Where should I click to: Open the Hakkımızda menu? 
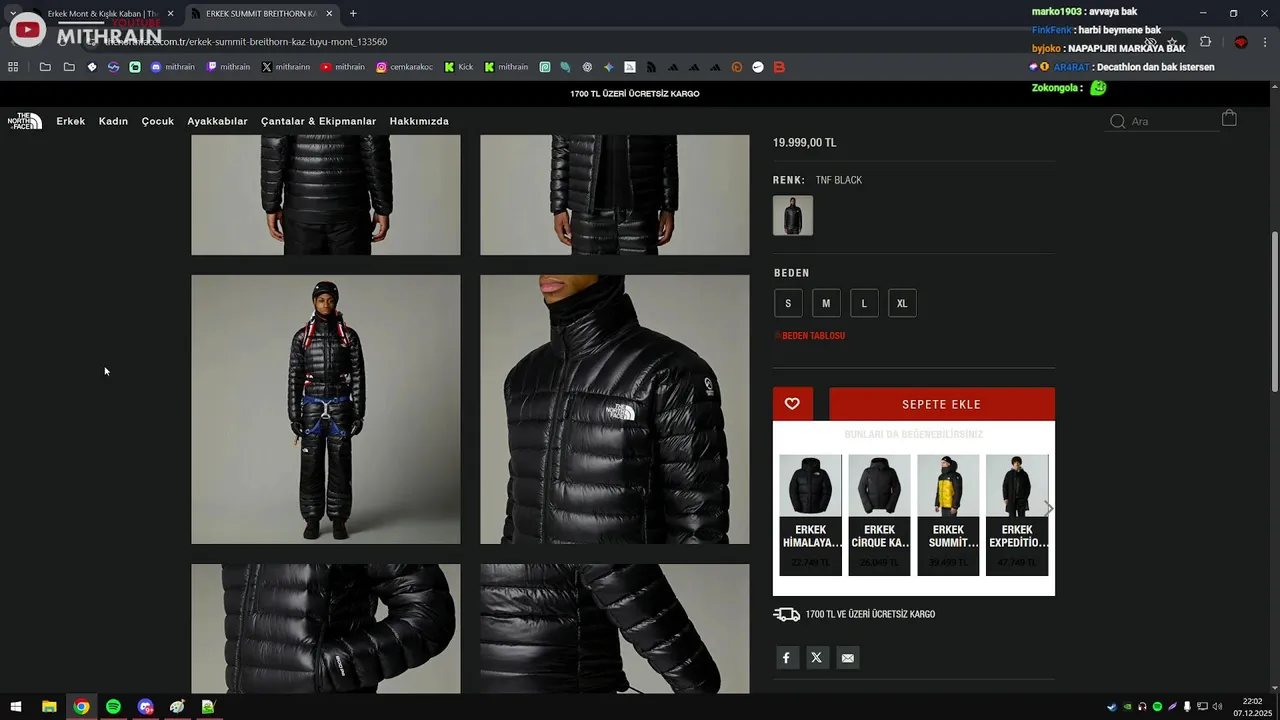pos(419,121)
